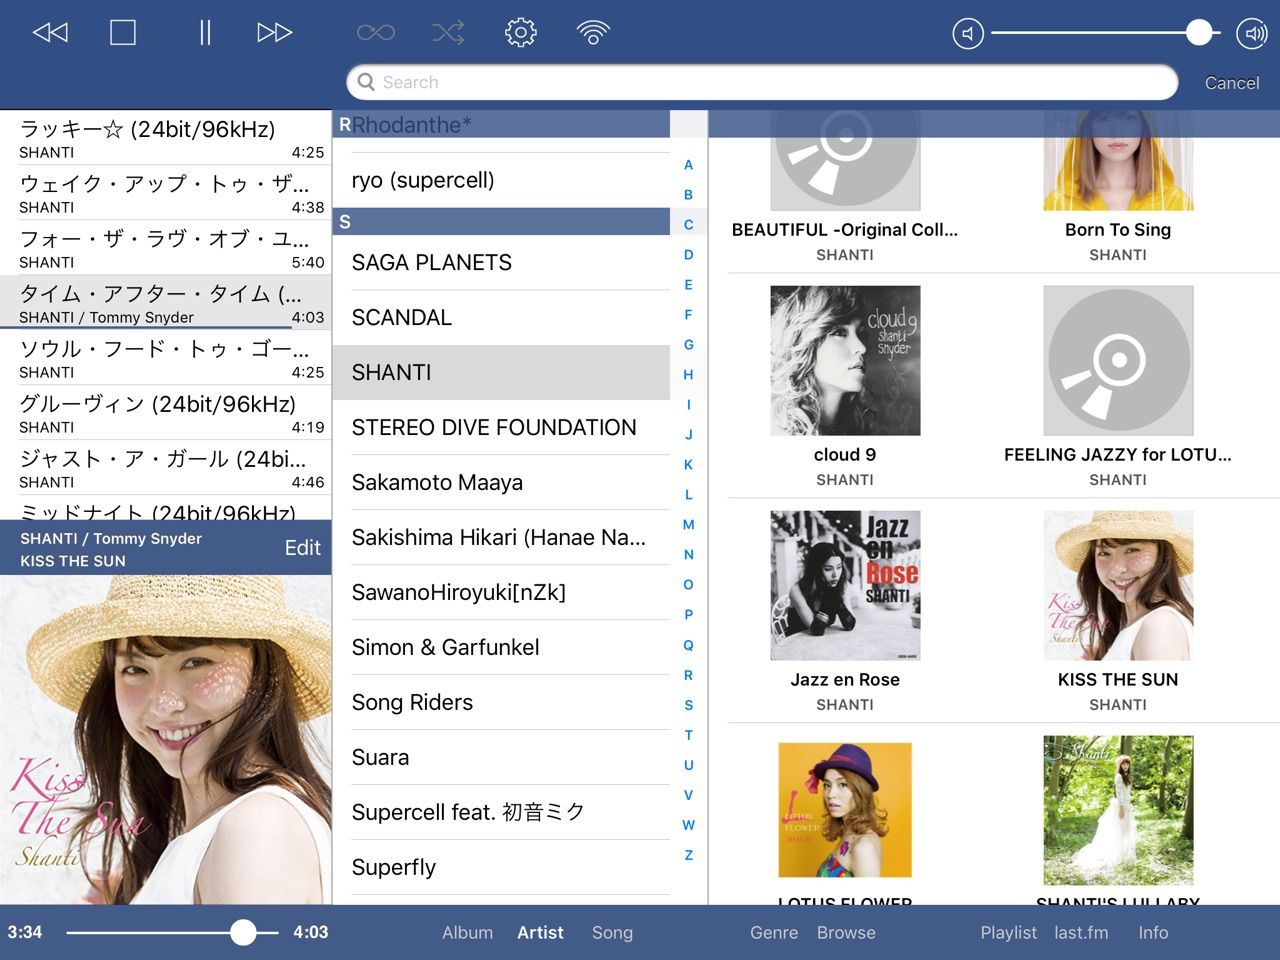This screenshot has height=960, width=1280.
Task: Move the playback position slider knob
Action: (243, 932)
